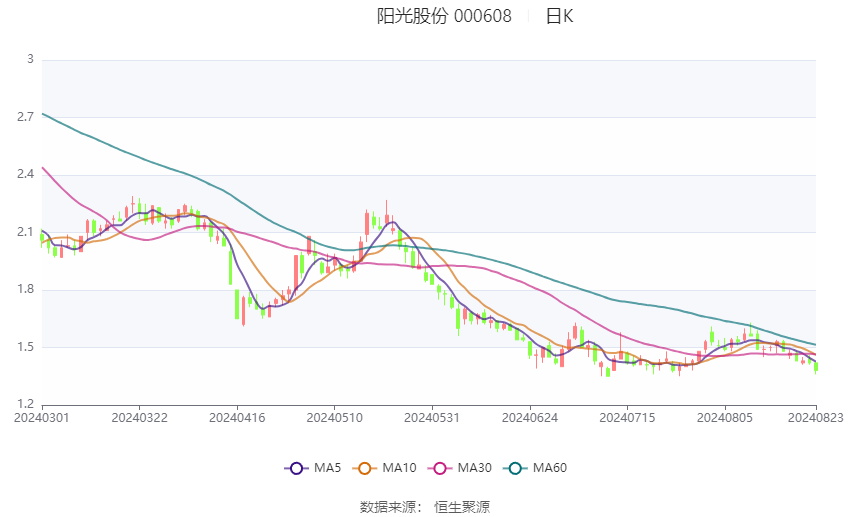Click x-axis date label 20240416

(237, 418)
